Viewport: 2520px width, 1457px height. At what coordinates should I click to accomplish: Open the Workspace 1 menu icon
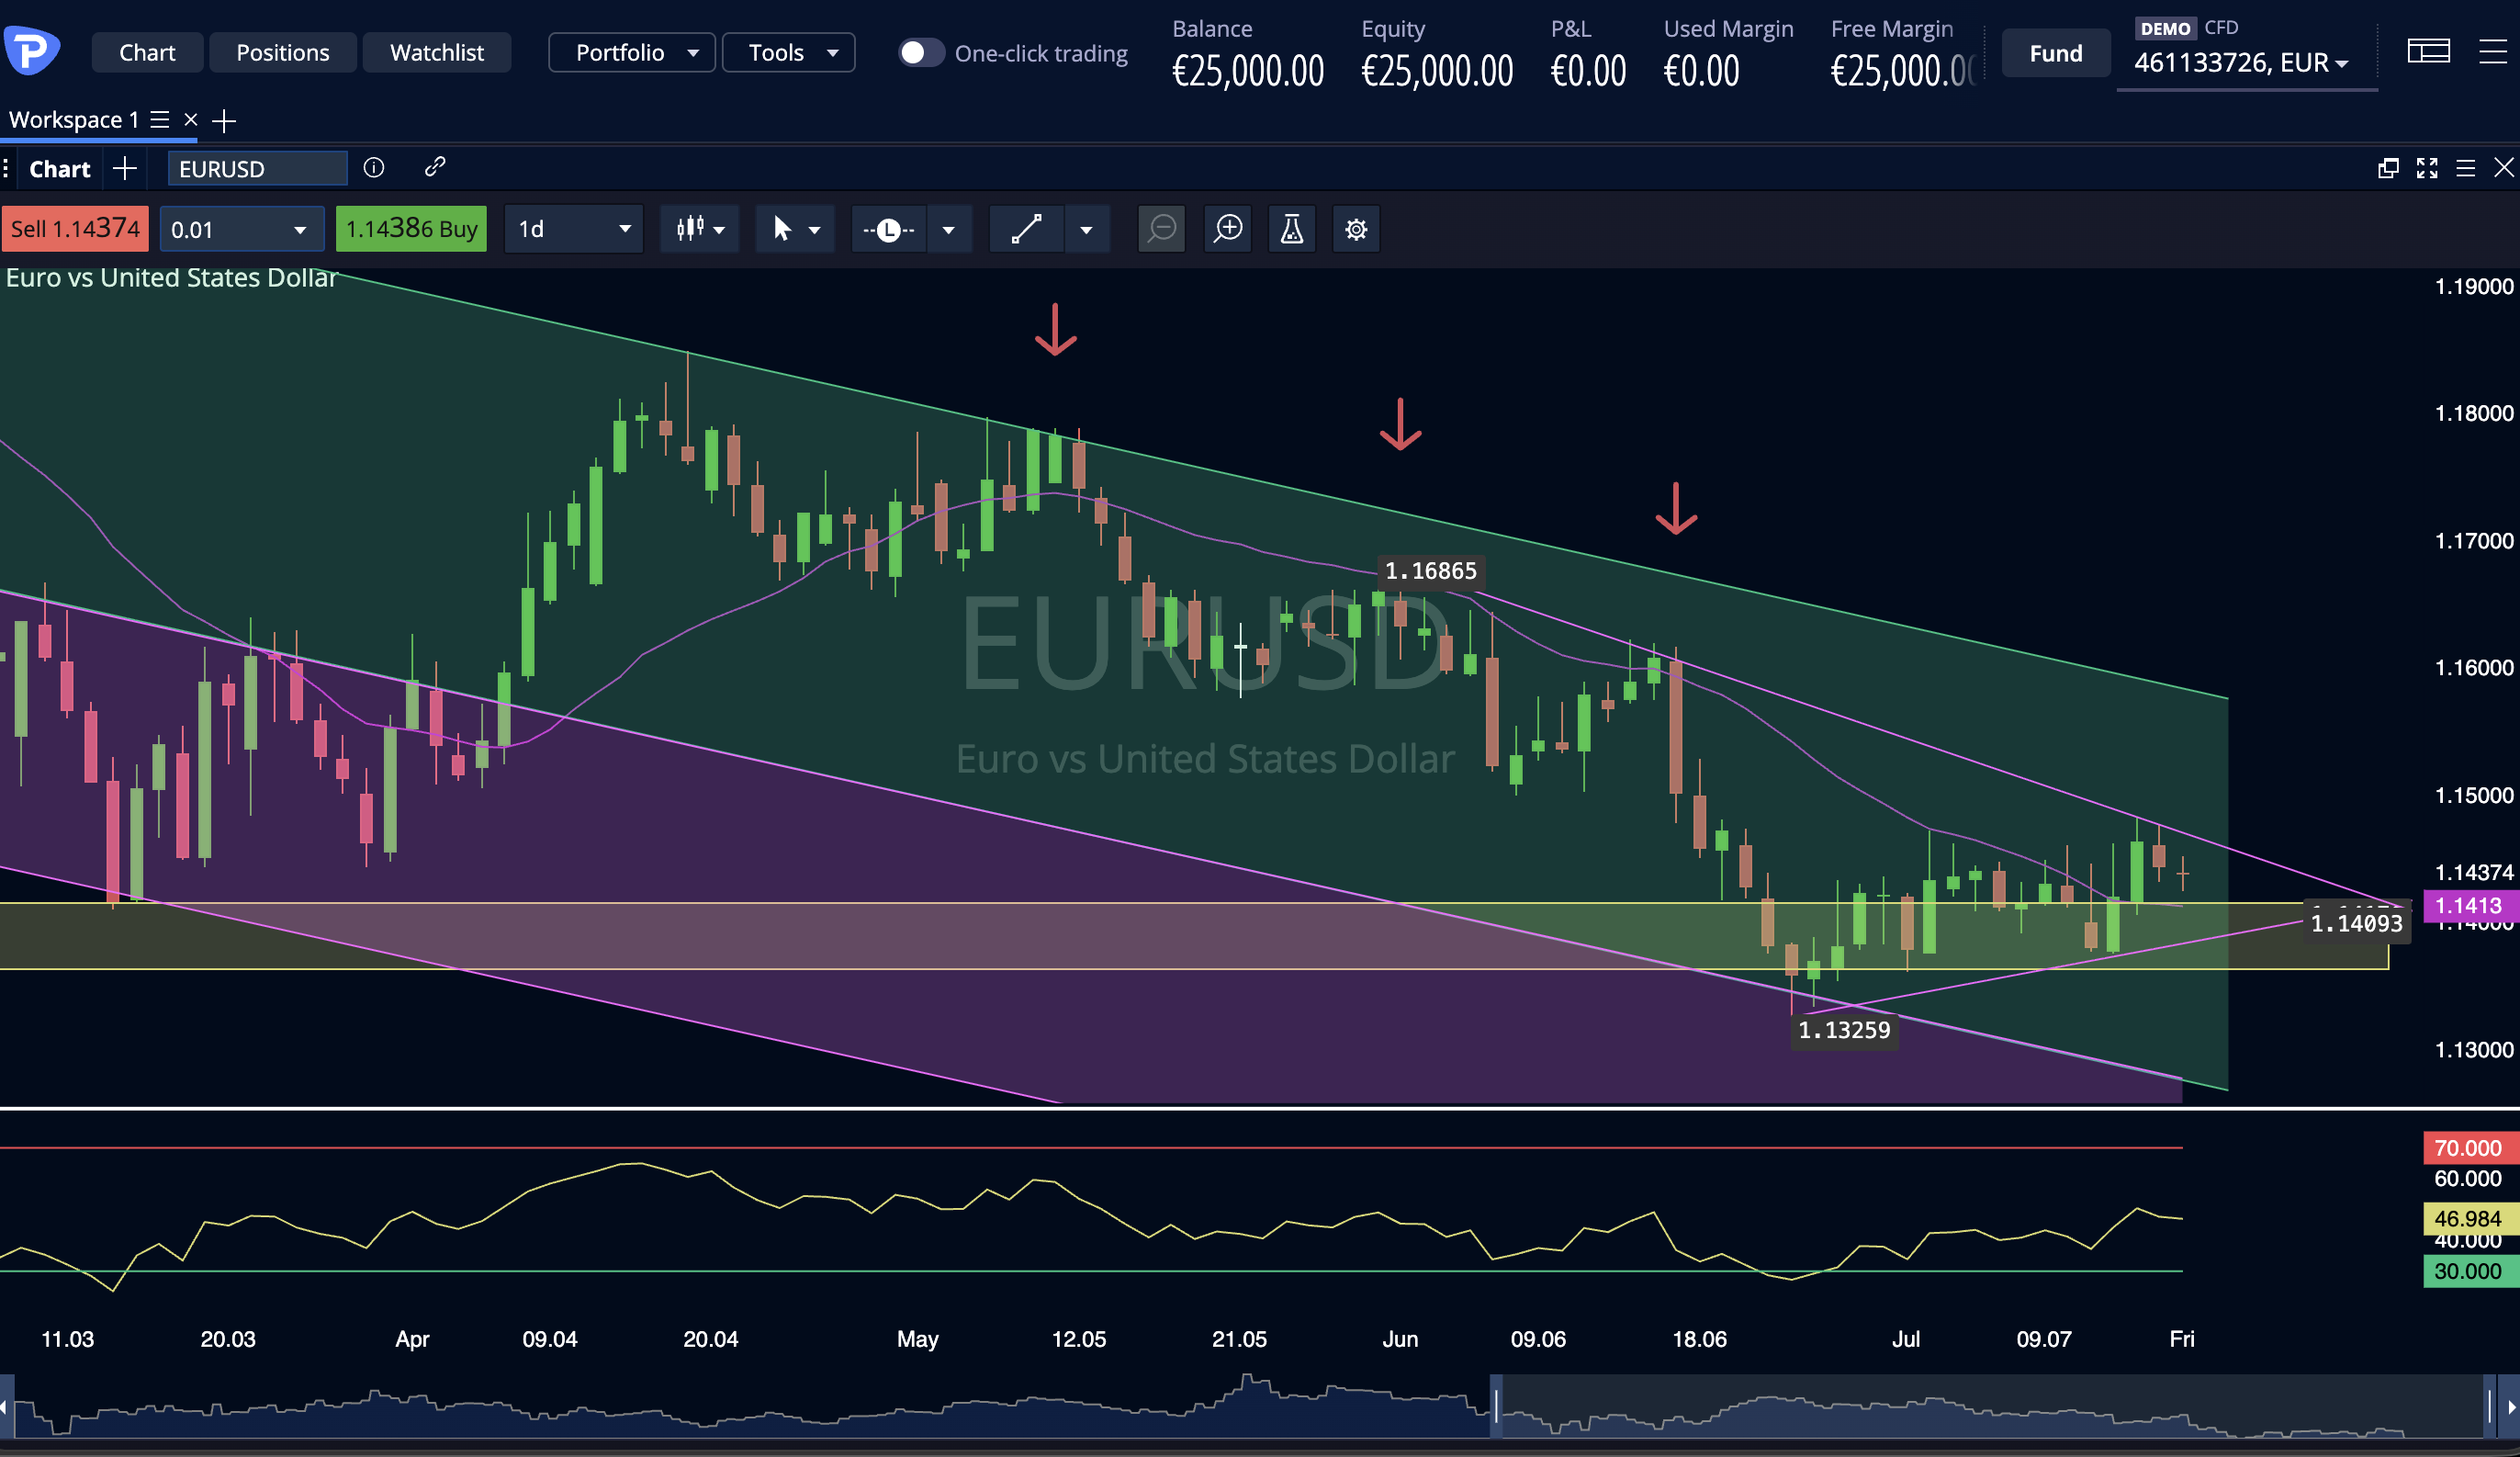click(160, 120)
